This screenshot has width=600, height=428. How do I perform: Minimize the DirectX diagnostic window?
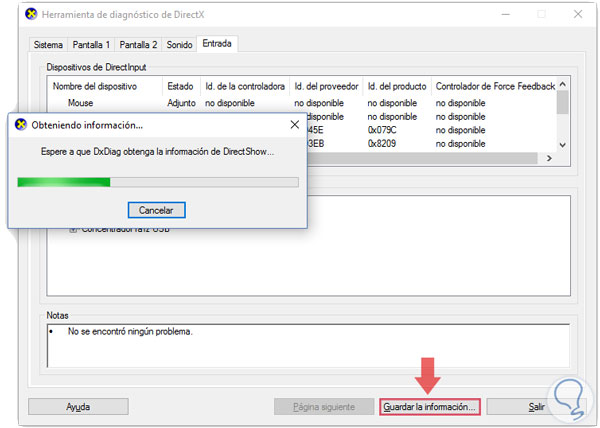[x=506, y=15]
